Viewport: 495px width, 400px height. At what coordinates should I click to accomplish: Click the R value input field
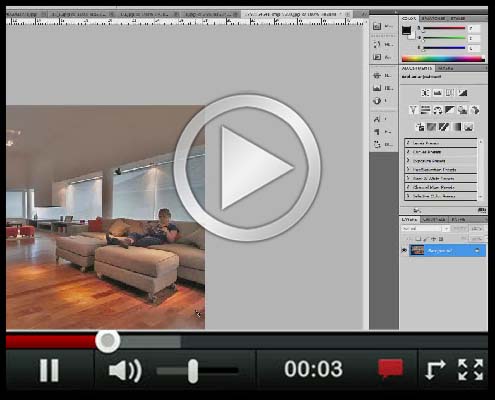[474, 29]
